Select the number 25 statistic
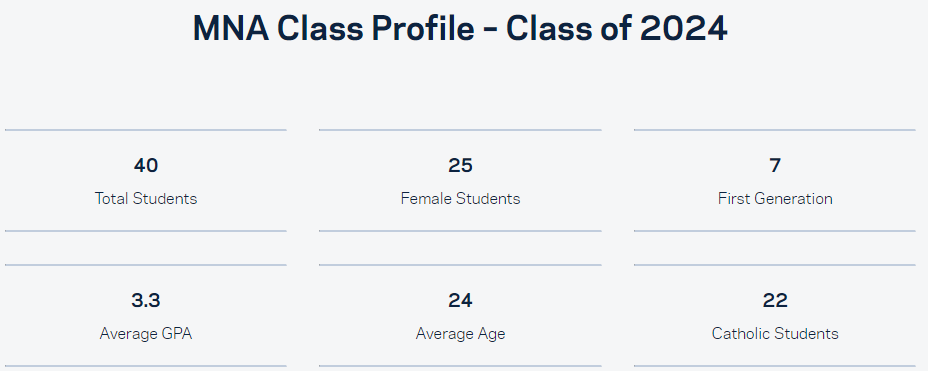The width and height of the screenshot is (928, 371). (x=460, y=166)
